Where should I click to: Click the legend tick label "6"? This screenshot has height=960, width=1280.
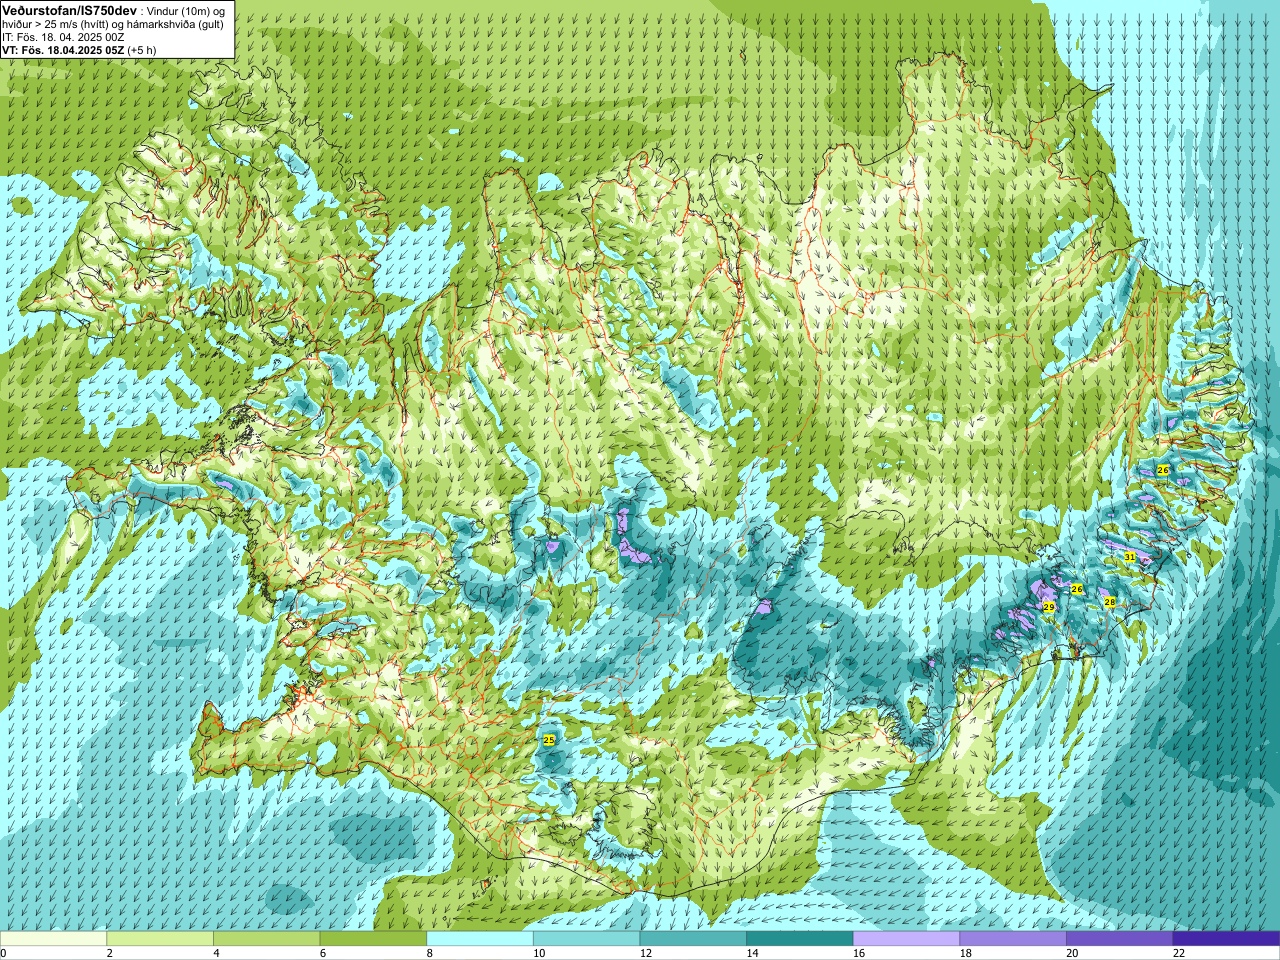(x=323, y=953)
